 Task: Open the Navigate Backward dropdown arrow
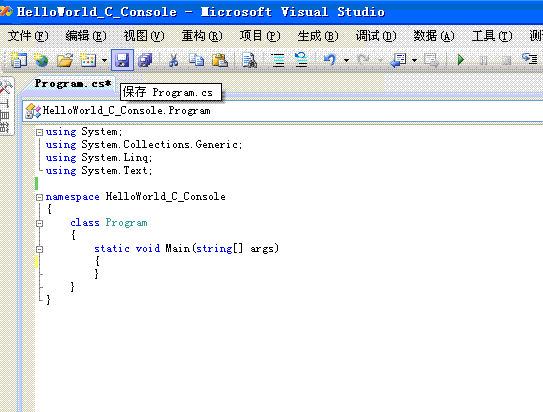point(415,60)
